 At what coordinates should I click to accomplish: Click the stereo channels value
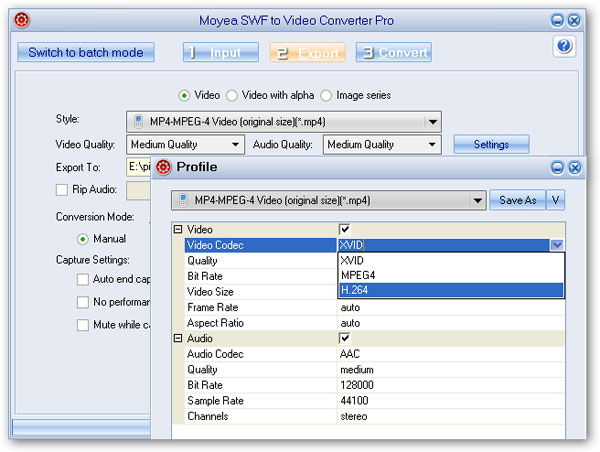[x=354, y=416]
